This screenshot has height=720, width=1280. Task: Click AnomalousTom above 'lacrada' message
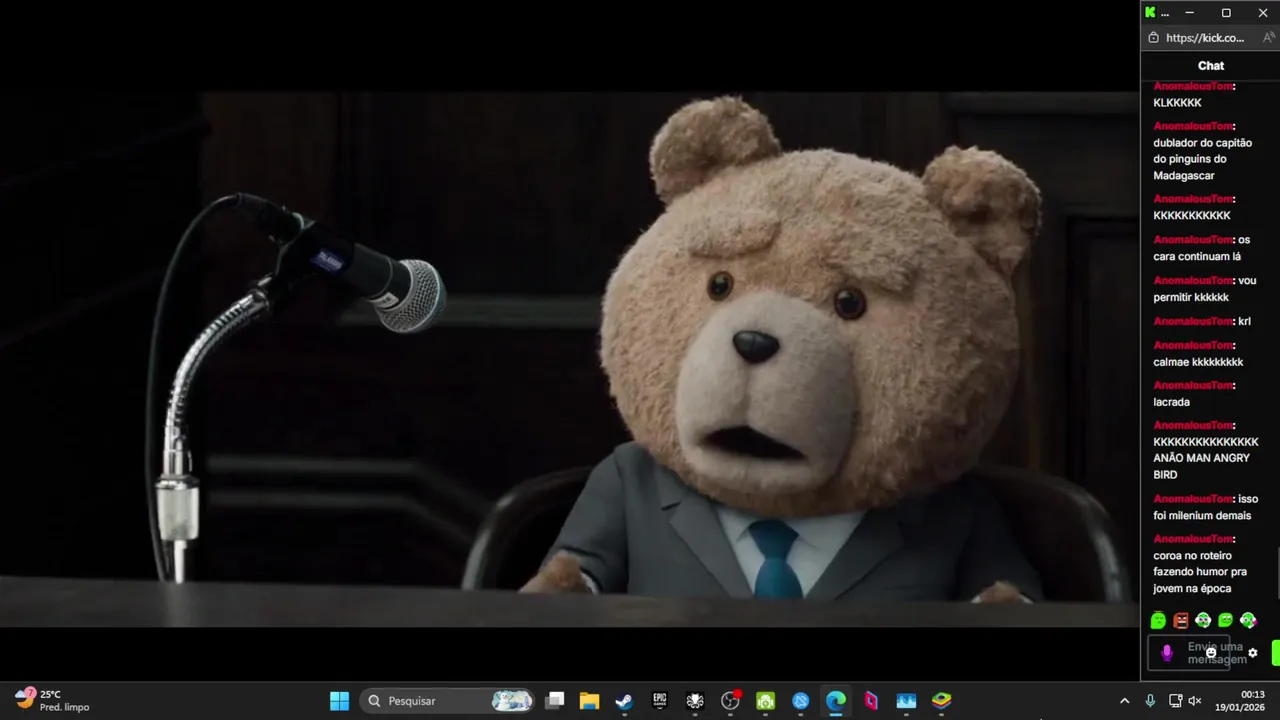(x=1193, y=385)
